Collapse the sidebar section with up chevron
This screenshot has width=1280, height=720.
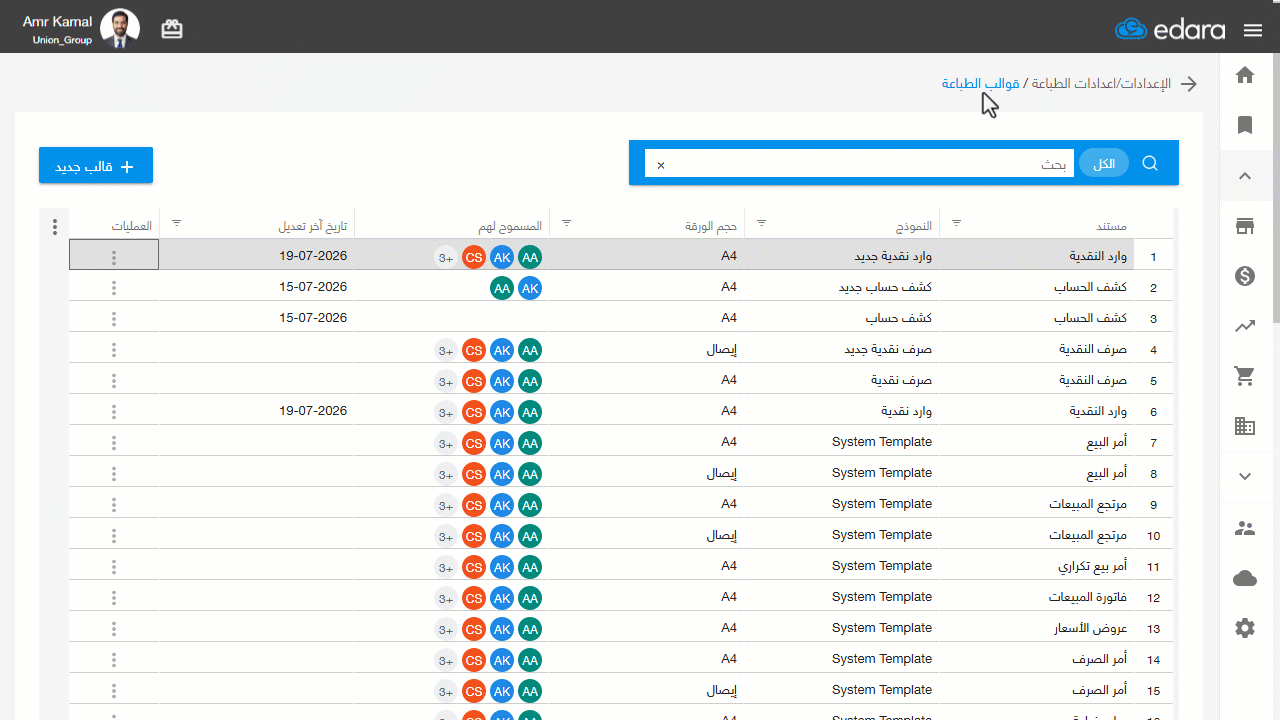pyautogui.click(x=1245, y=176)
